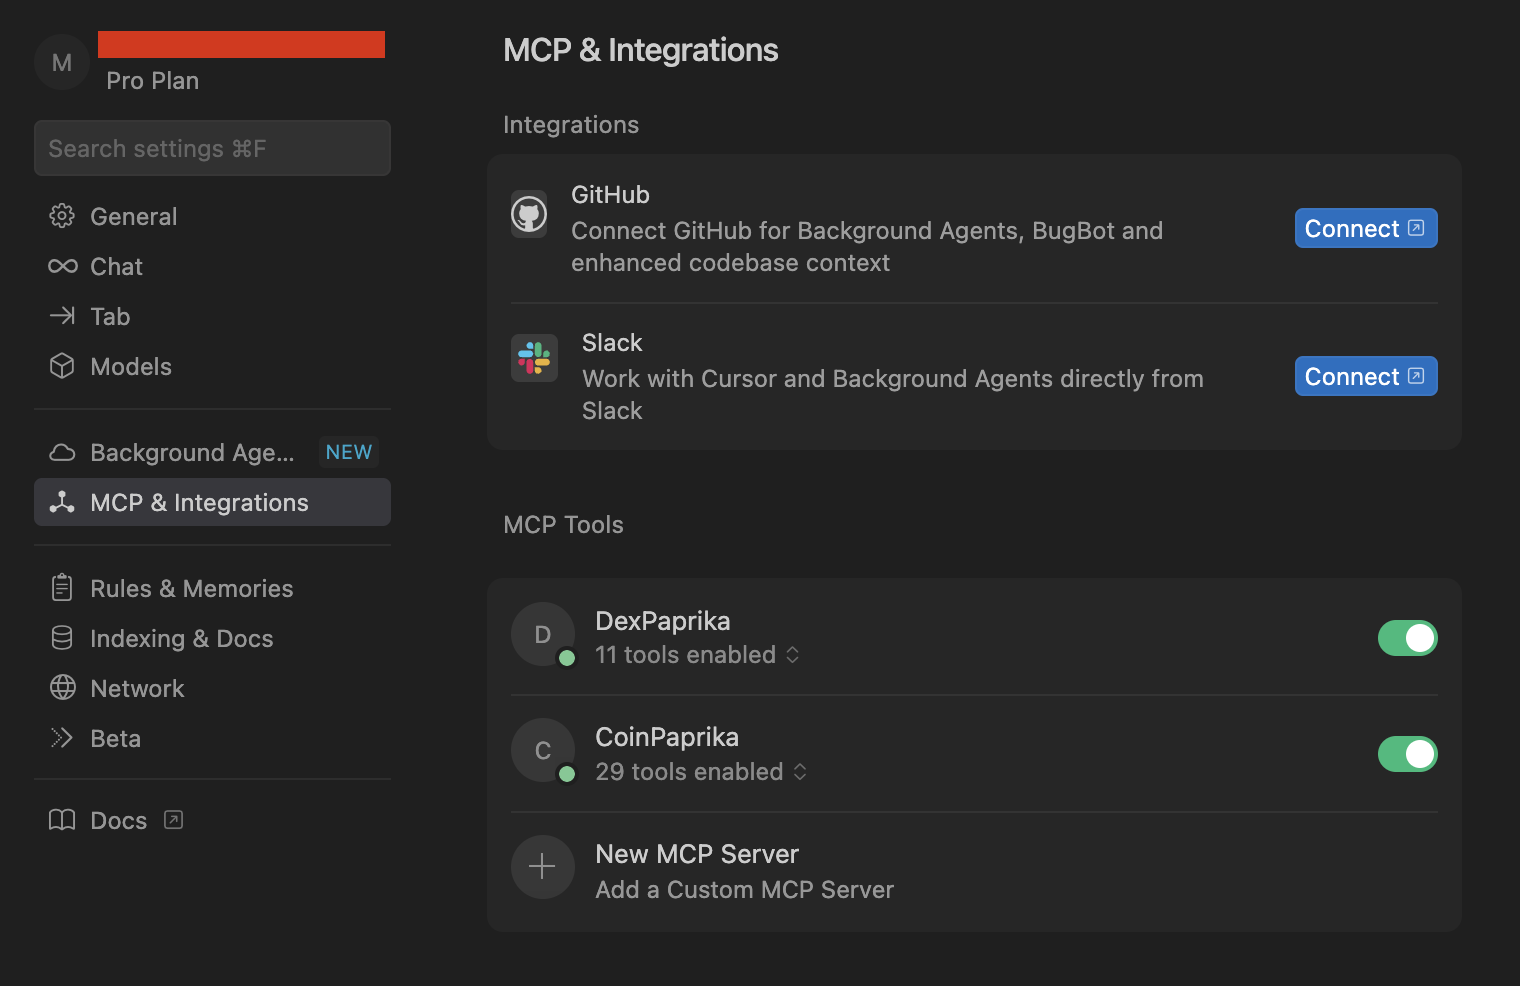Click the MCP Tools section heading

[563, 525]
